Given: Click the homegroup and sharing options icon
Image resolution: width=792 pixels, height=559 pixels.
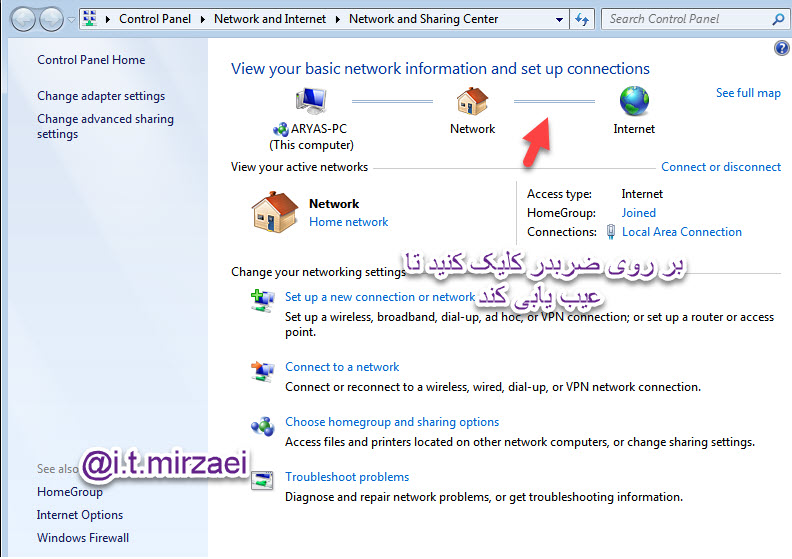Looking at the screenshot, I should 263,427.
